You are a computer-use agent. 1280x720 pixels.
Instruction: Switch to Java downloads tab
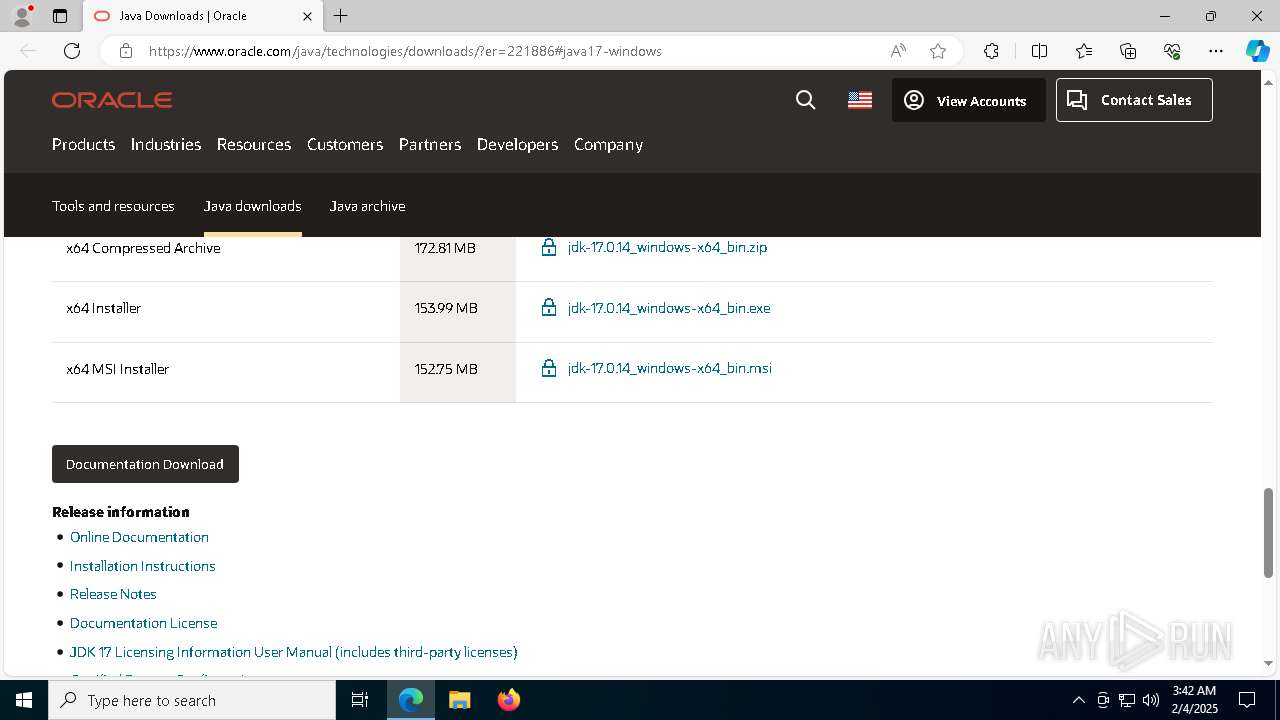[252, 206]
